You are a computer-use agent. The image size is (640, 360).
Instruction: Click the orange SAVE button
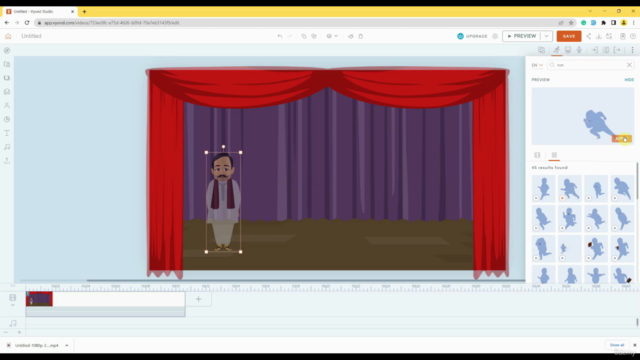pos(569,36)
